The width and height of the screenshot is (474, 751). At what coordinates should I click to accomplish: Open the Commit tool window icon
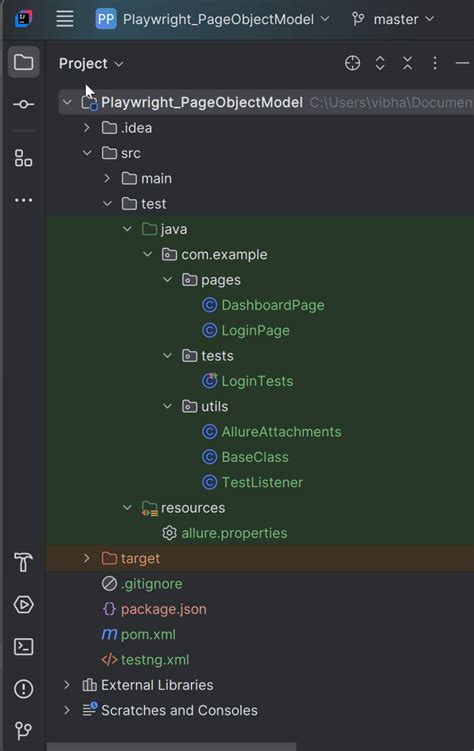click(x=23, y=104)
